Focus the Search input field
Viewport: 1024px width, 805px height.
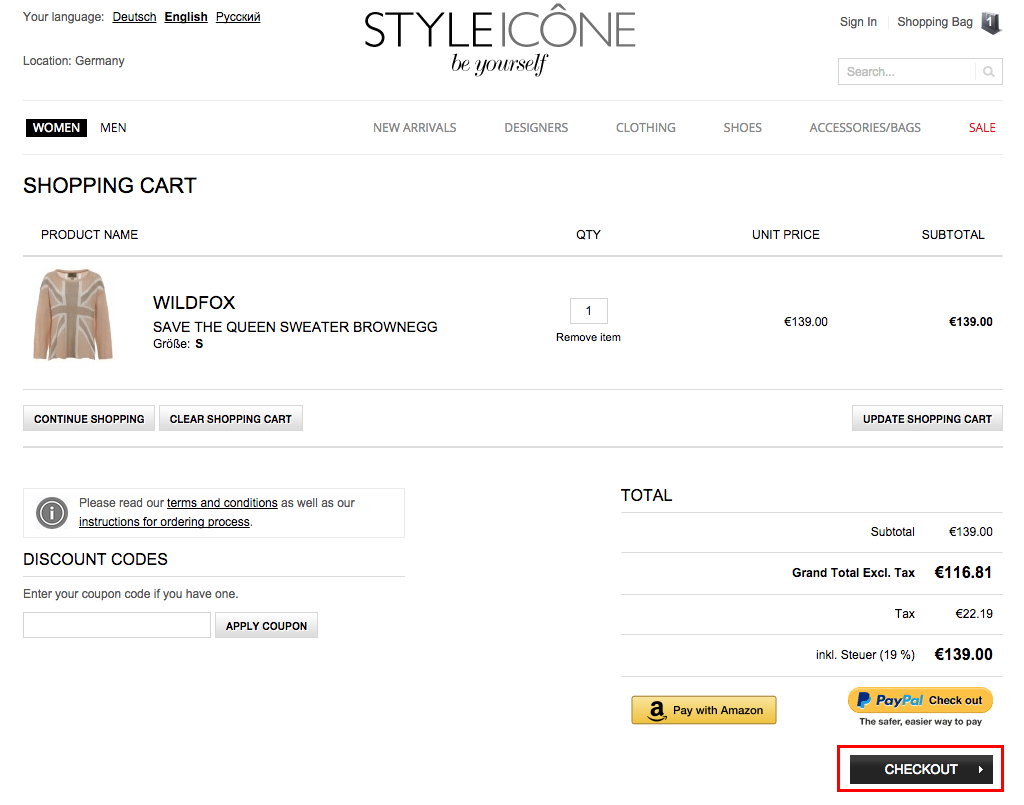pyautogui.click(x=907, y=72)
